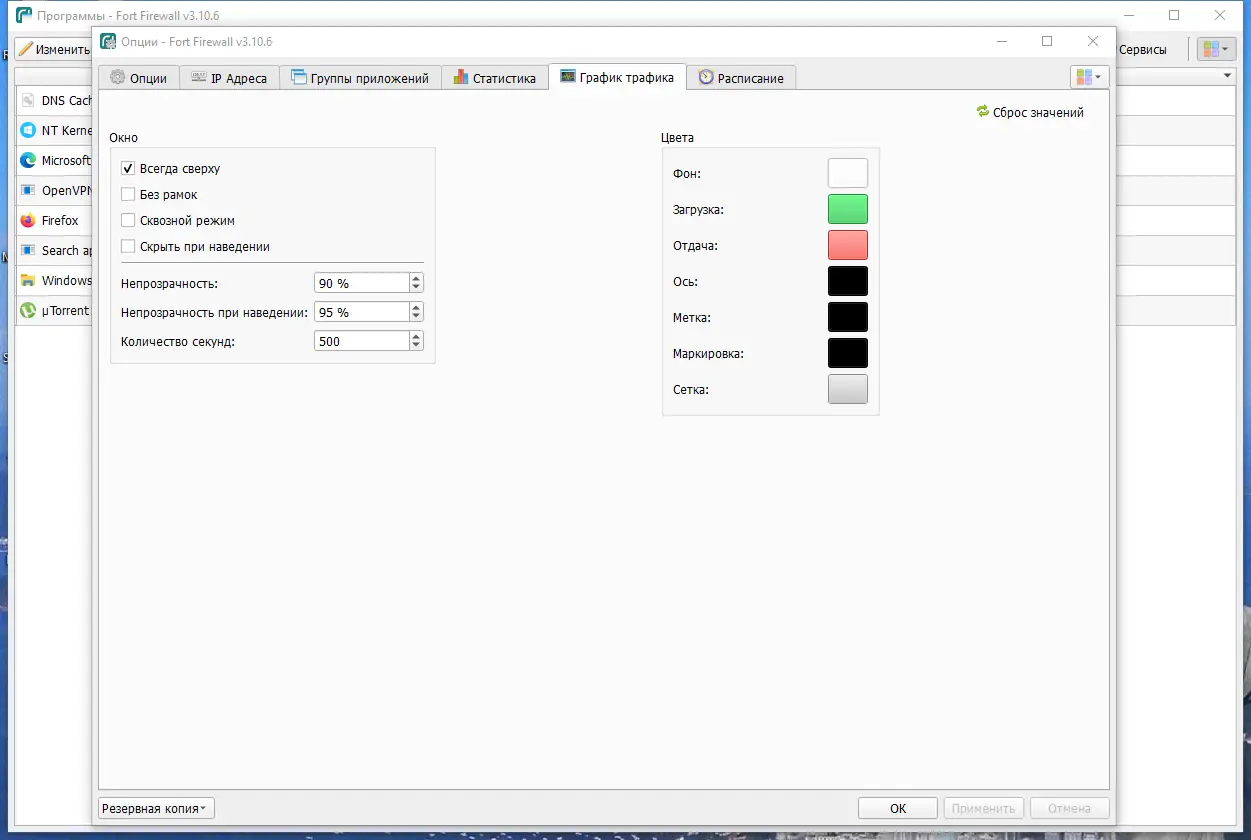Click the pencil Изменить icon in Programs window
1251x840 pixels.
pyautogui.click(x=25, y=49)
